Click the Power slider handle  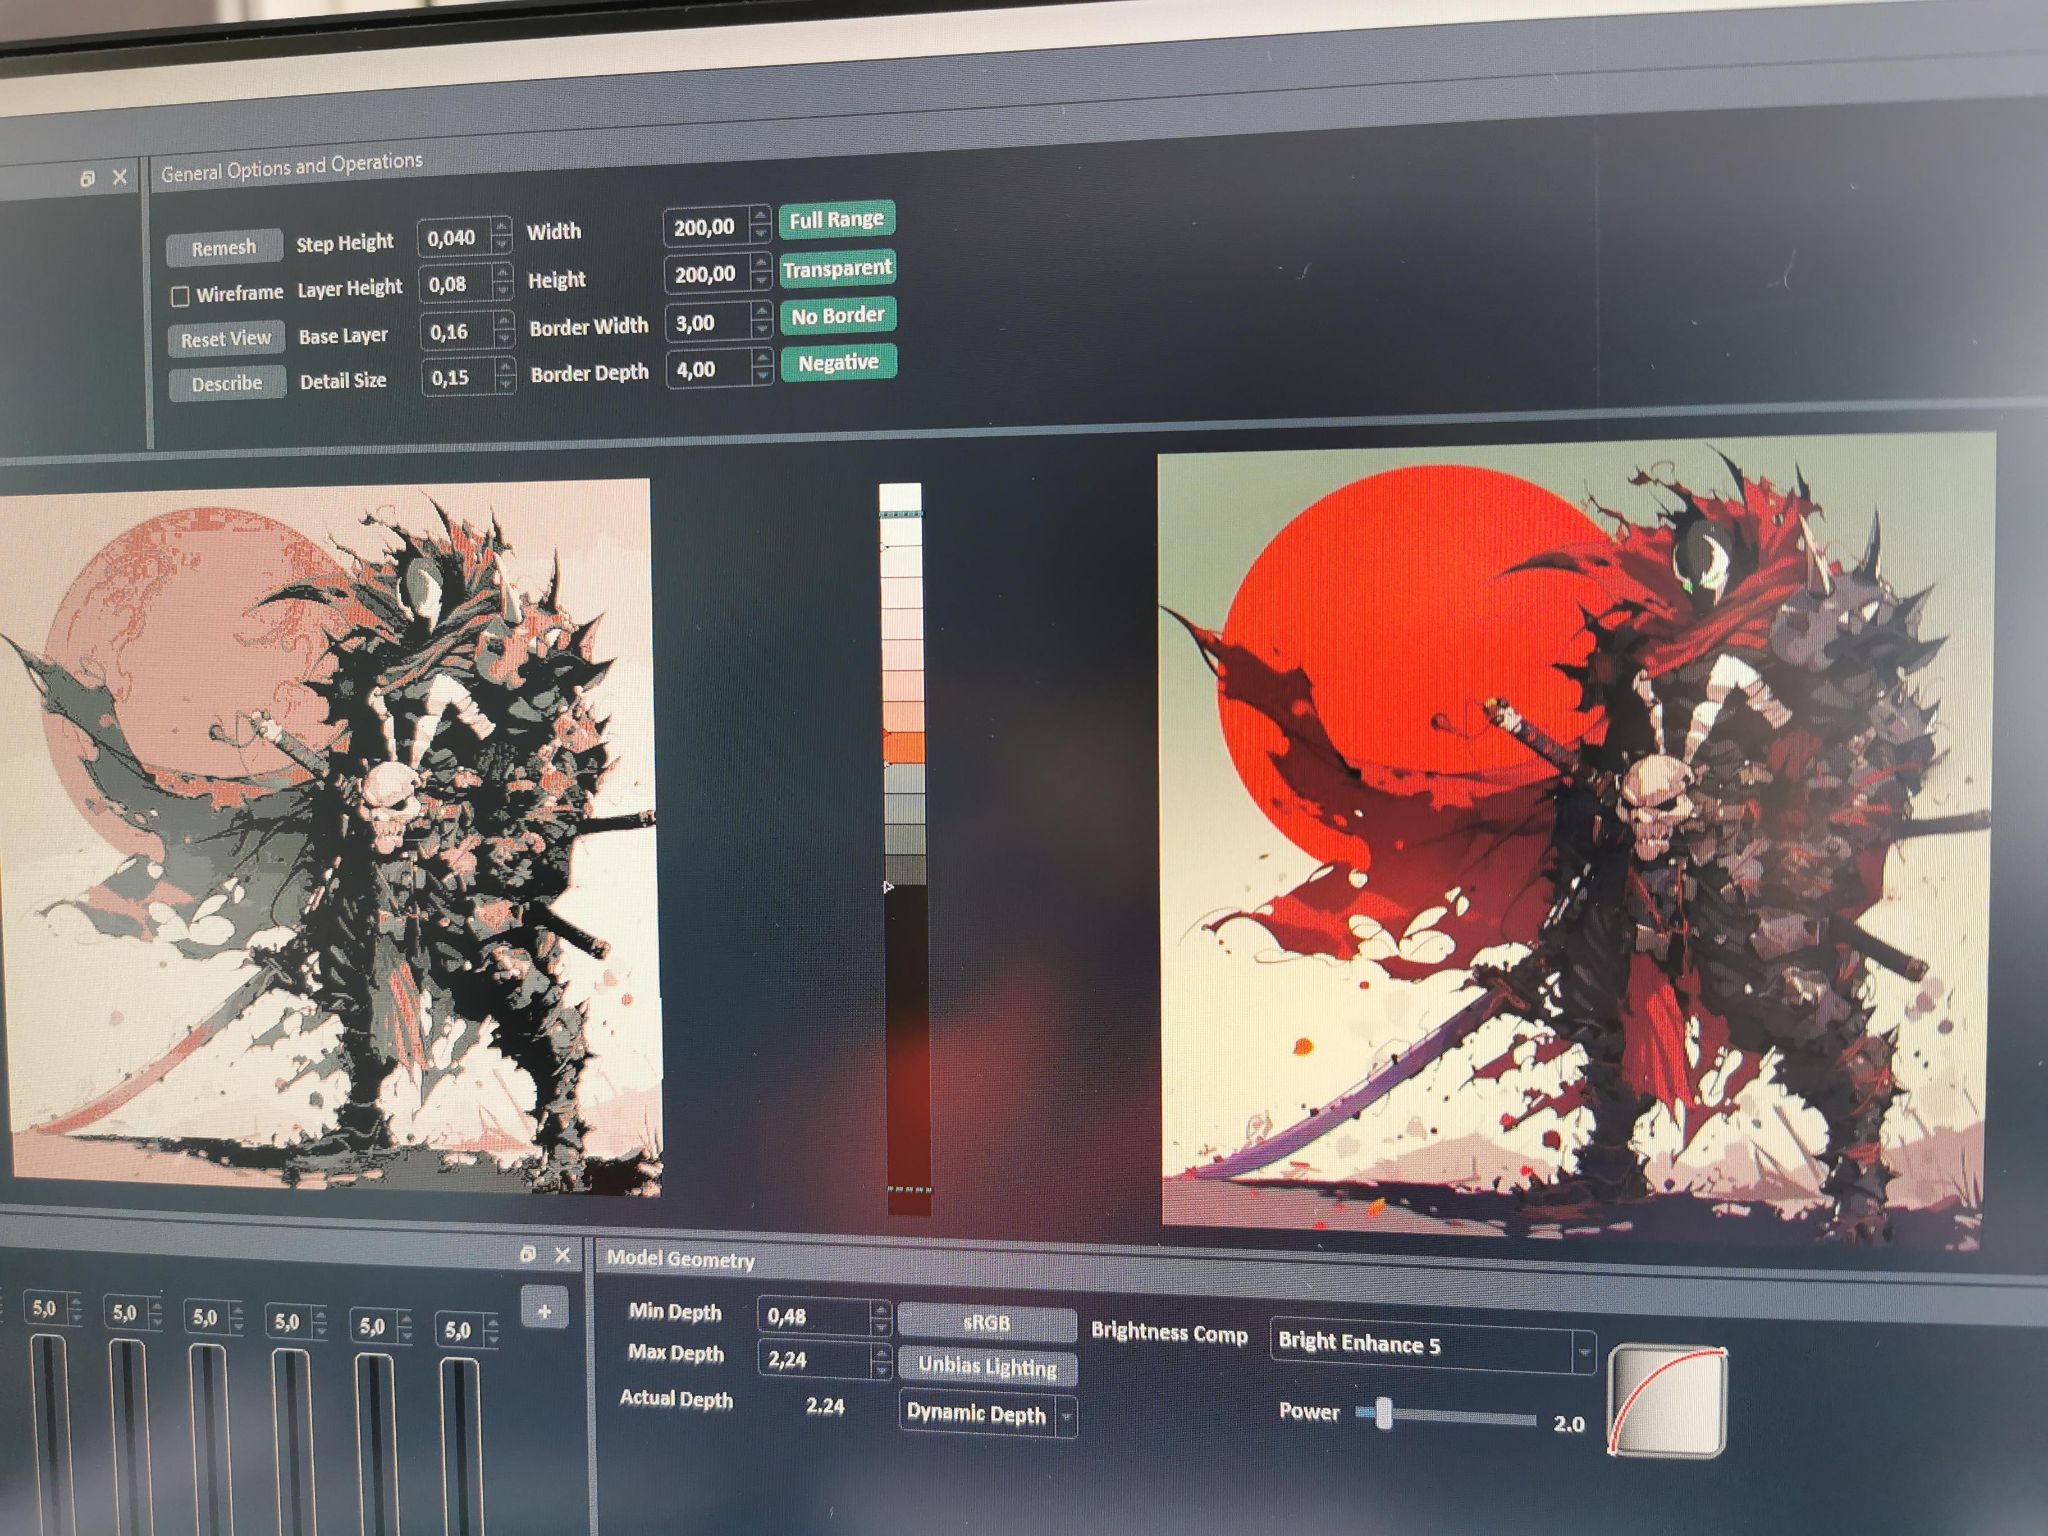point(1384,1413)
